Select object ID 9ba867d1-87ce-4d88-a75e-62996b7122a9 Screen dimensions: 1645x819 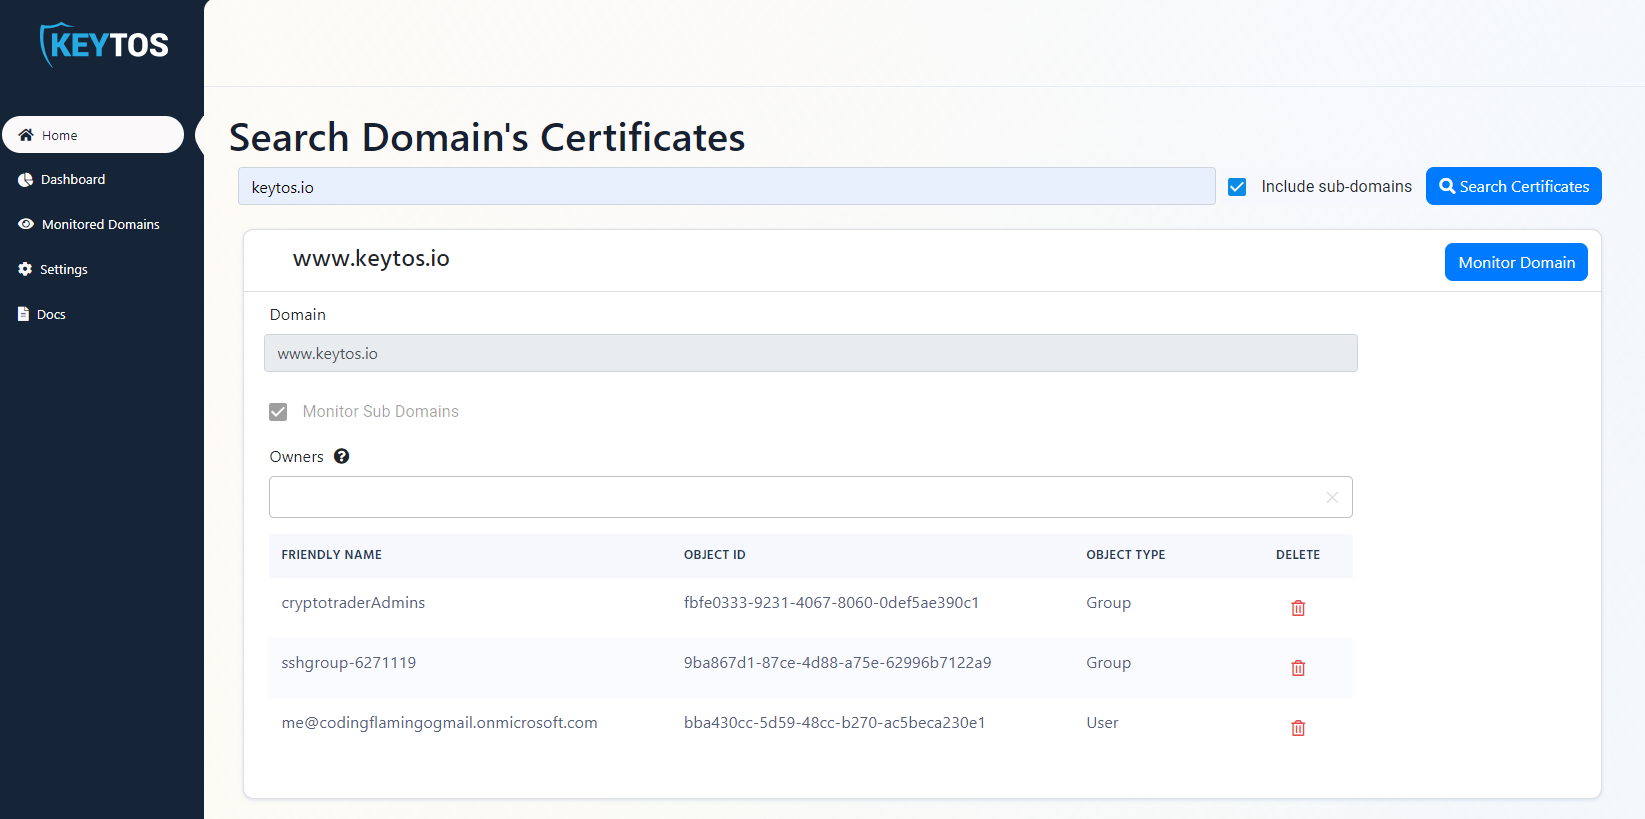coord(837,663)
